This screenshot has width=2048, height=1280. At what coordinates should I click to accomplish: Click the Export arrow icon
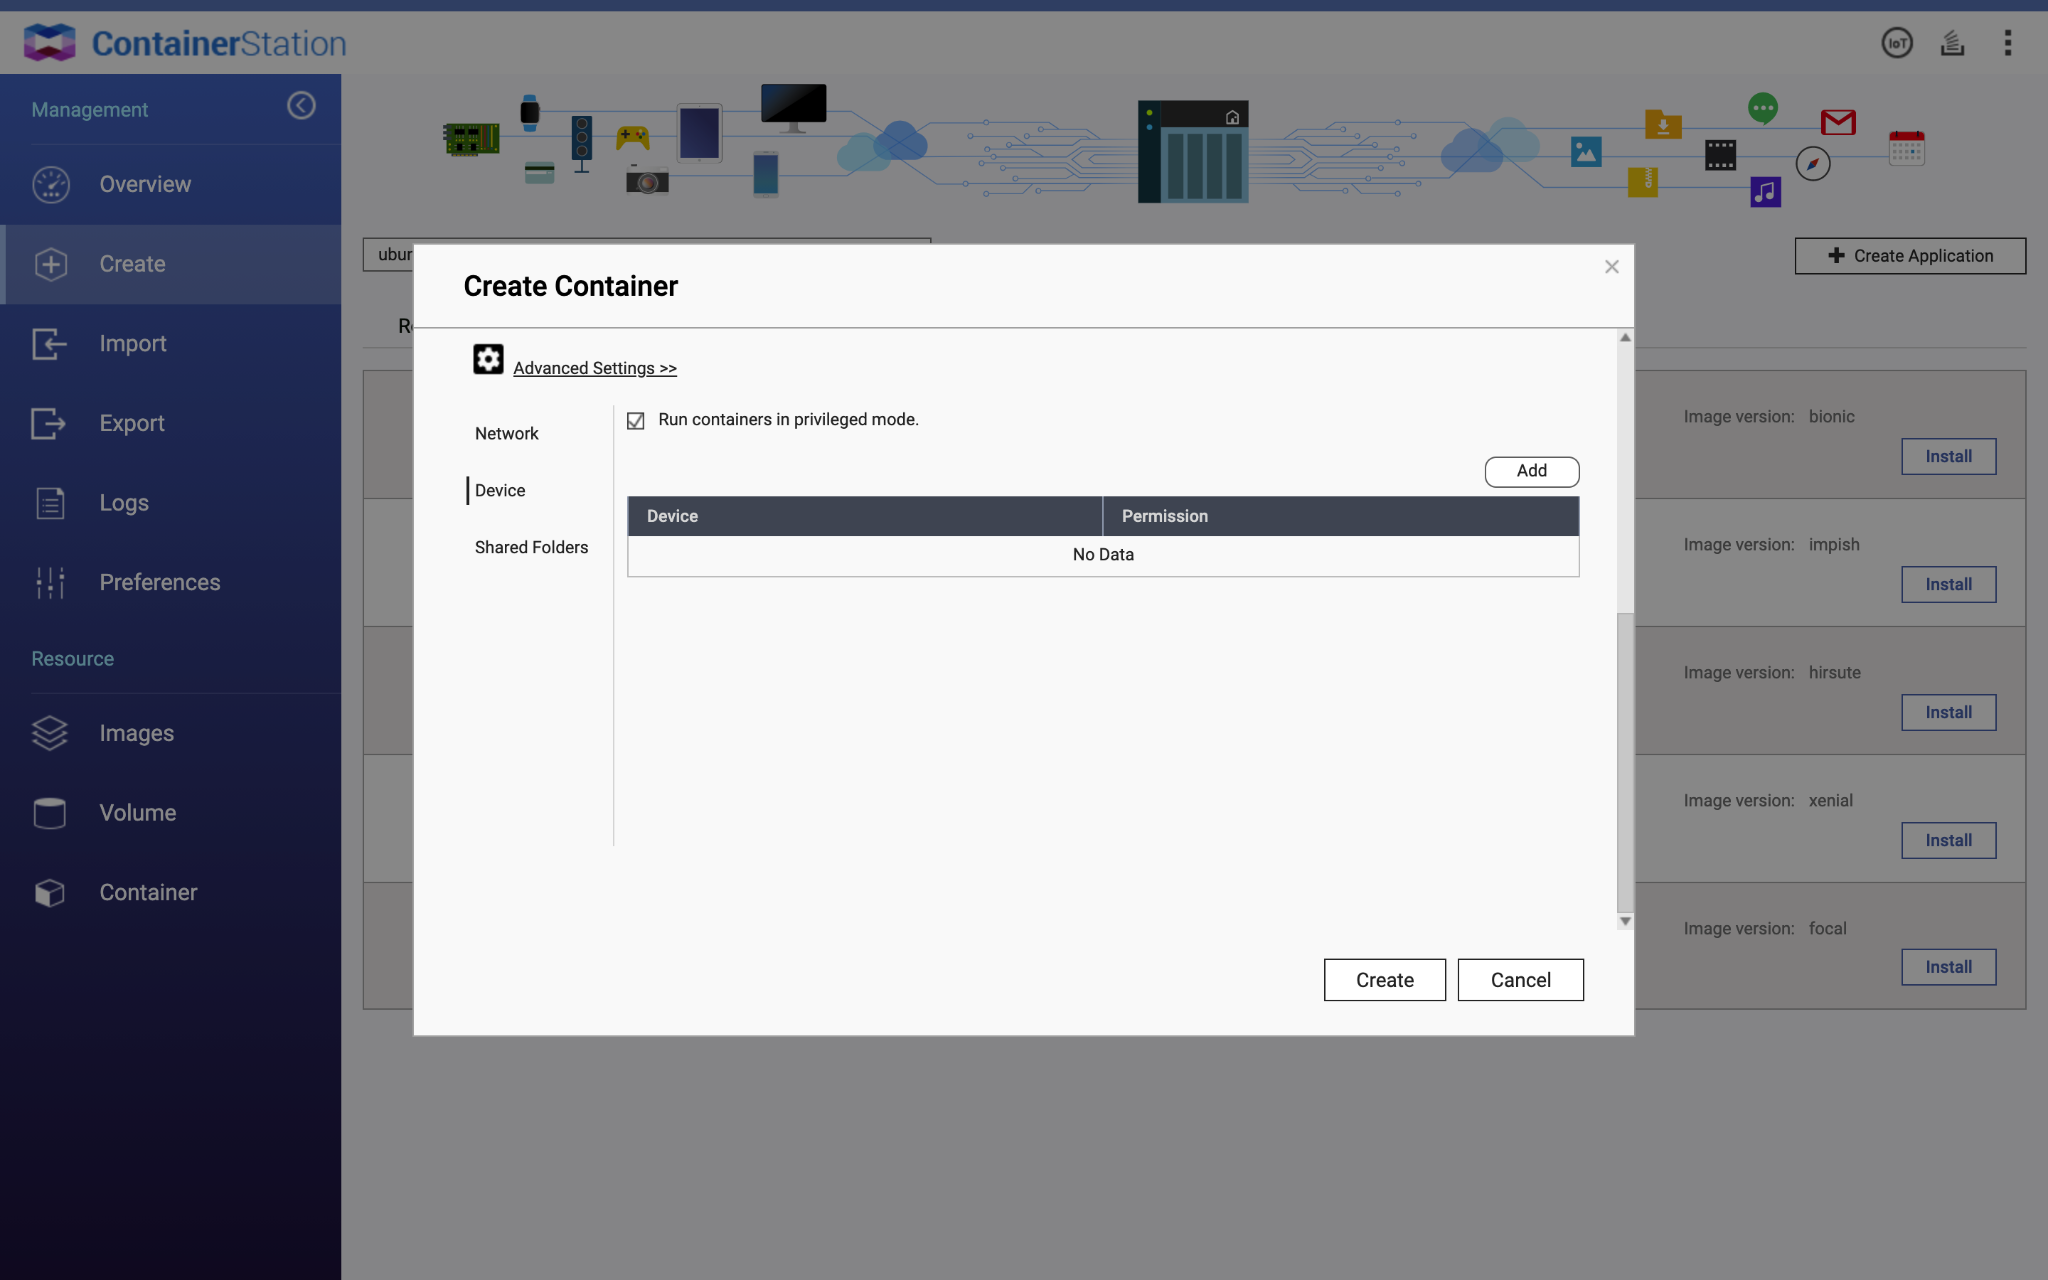coord(50,424)
